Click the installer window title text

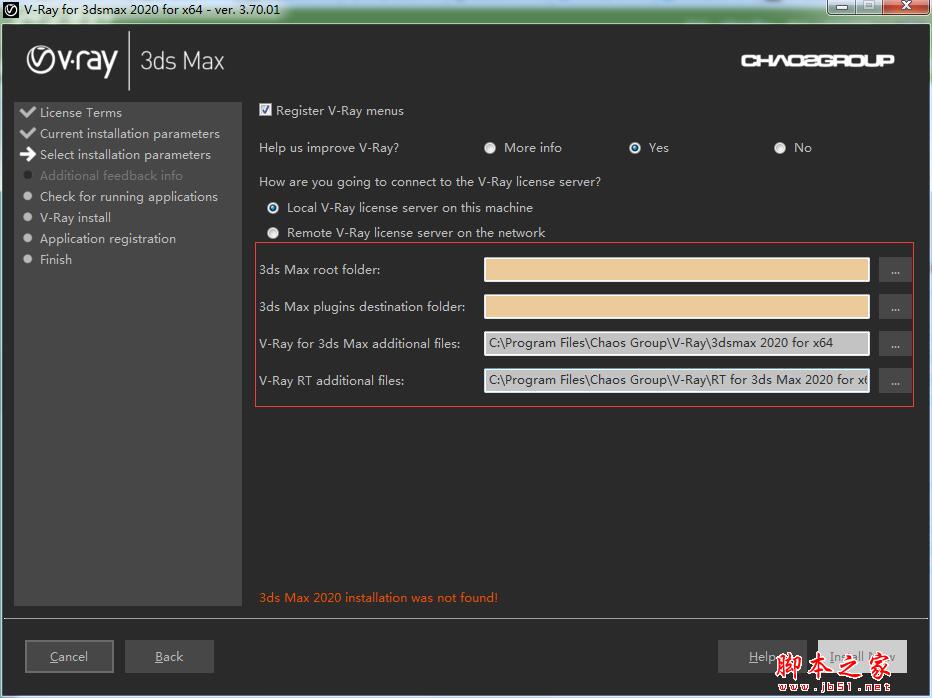[152, 10]
